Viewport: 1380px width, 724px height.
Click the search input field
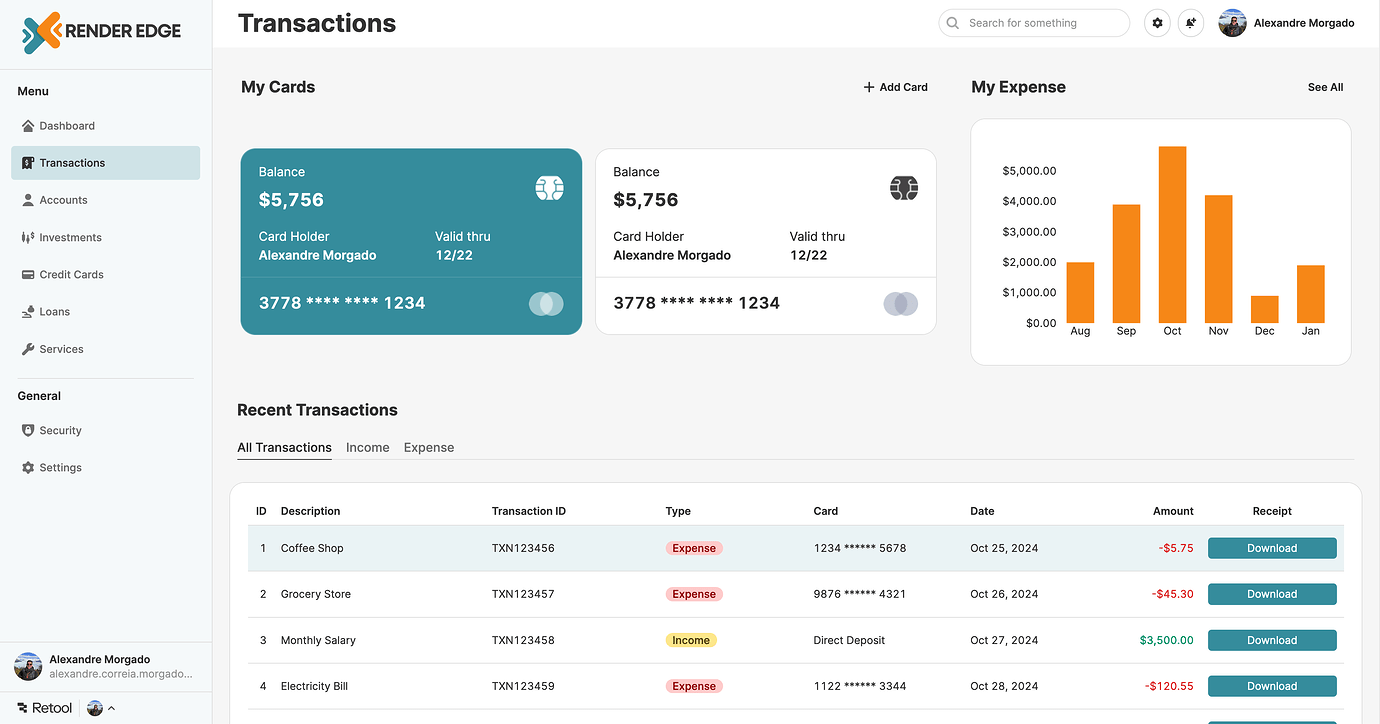pos(1034,22)
